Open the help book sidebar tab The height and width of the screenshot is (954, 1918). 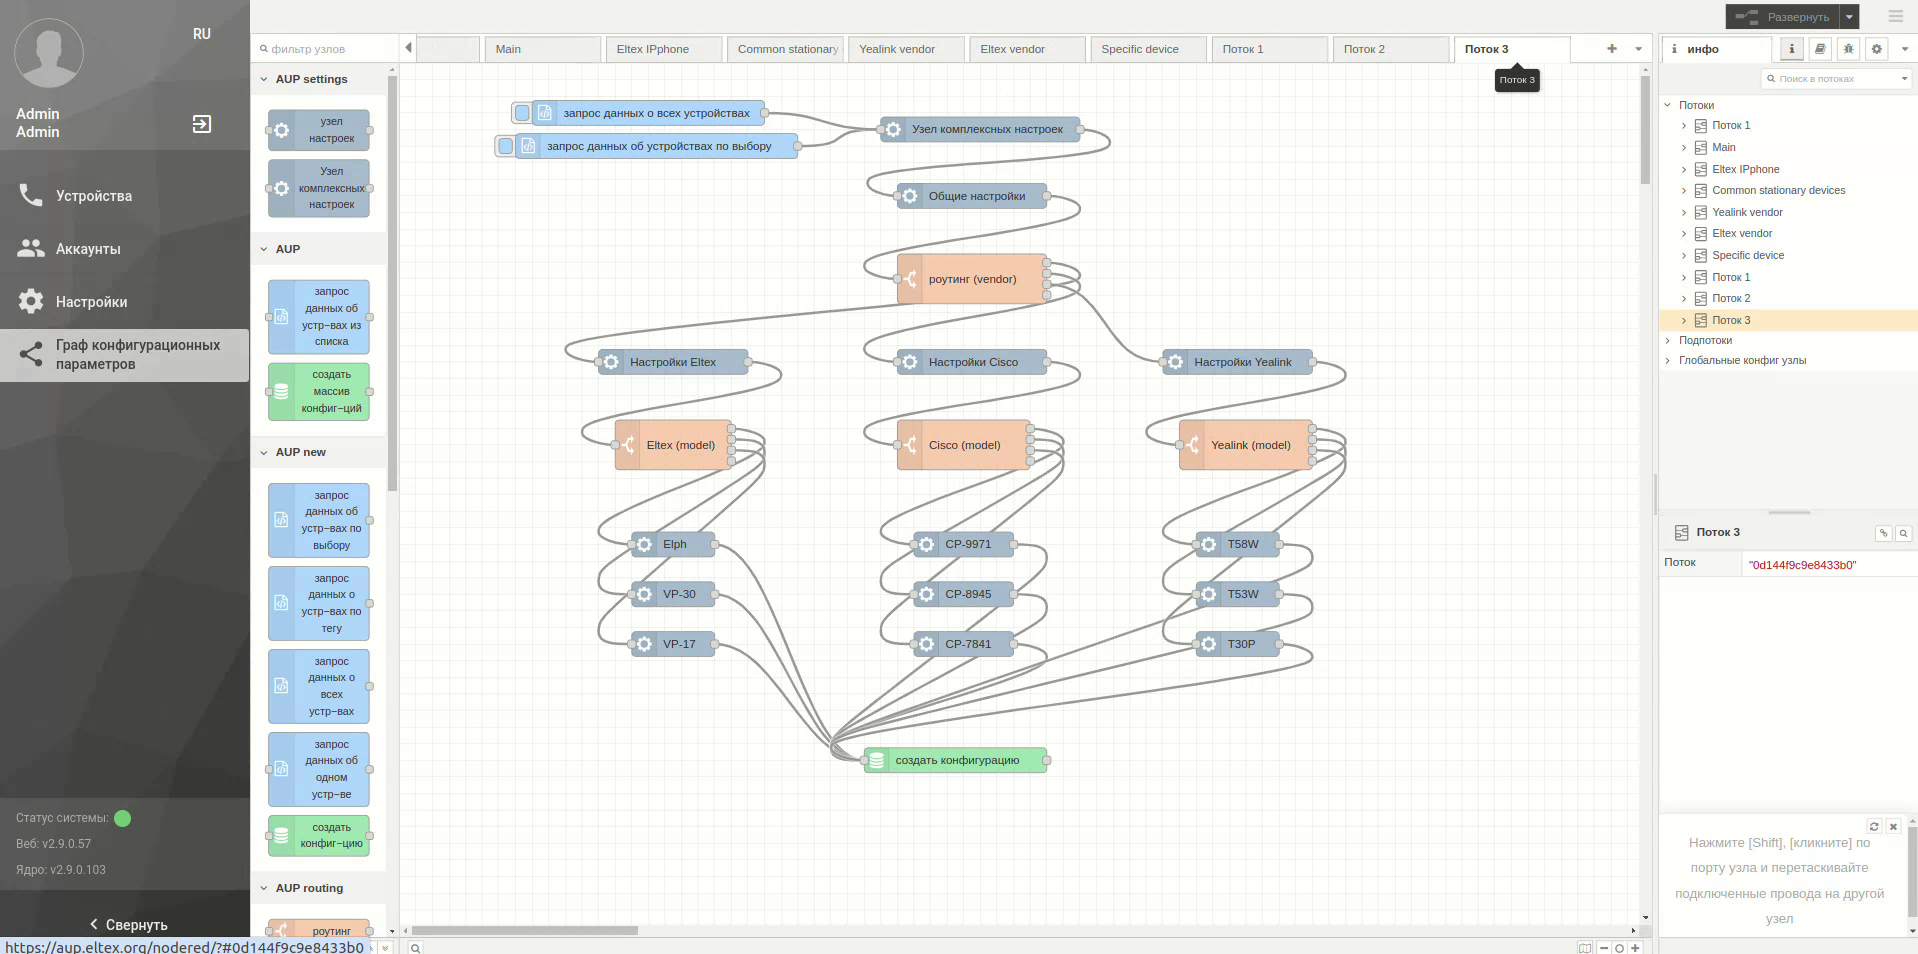[1820, 49]
